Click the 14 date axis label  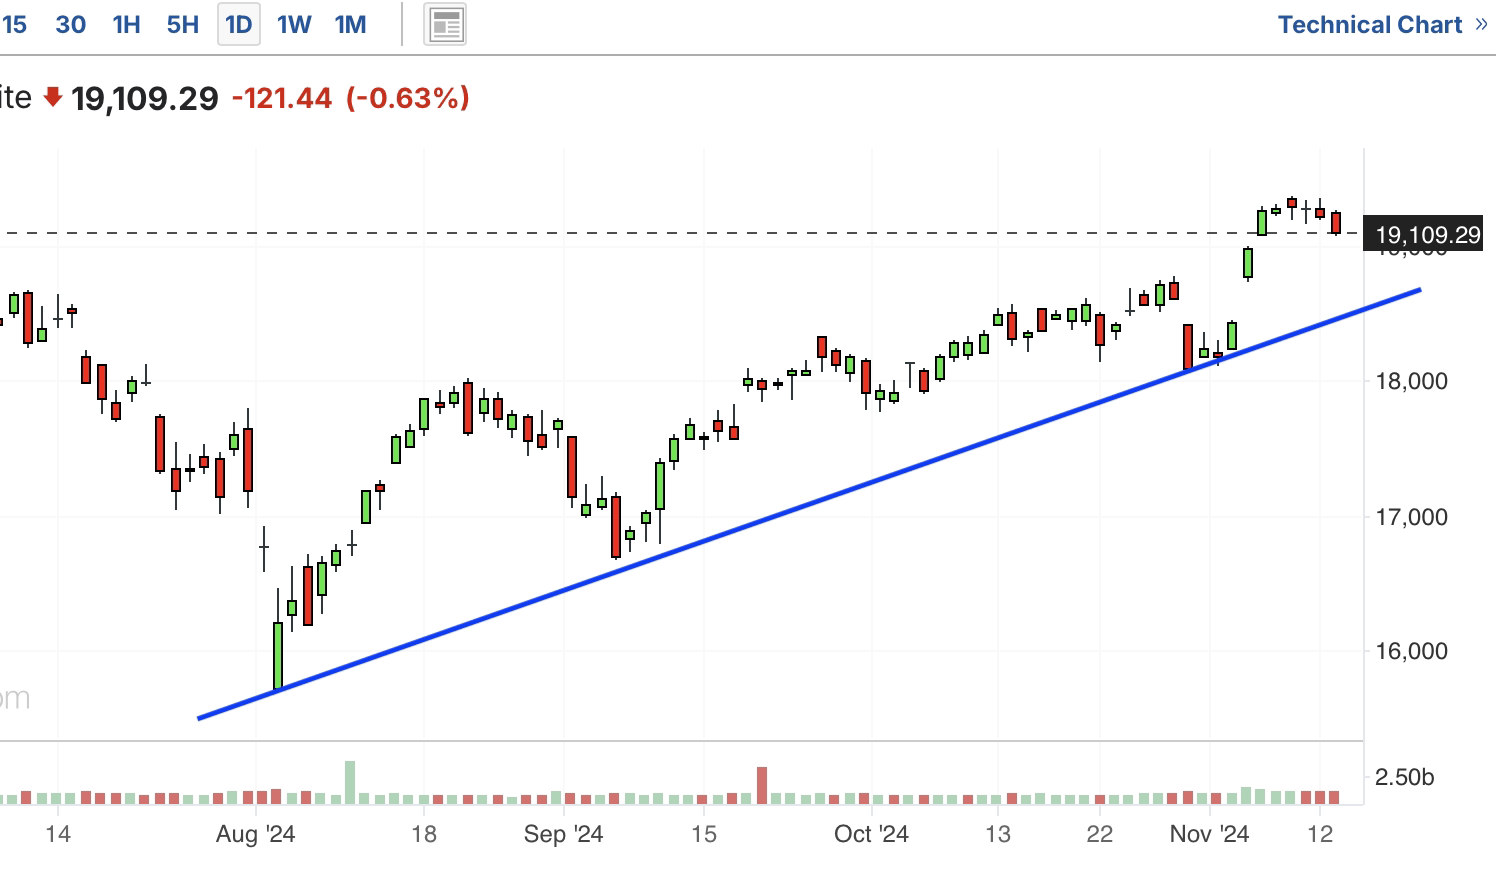point(58,834)
